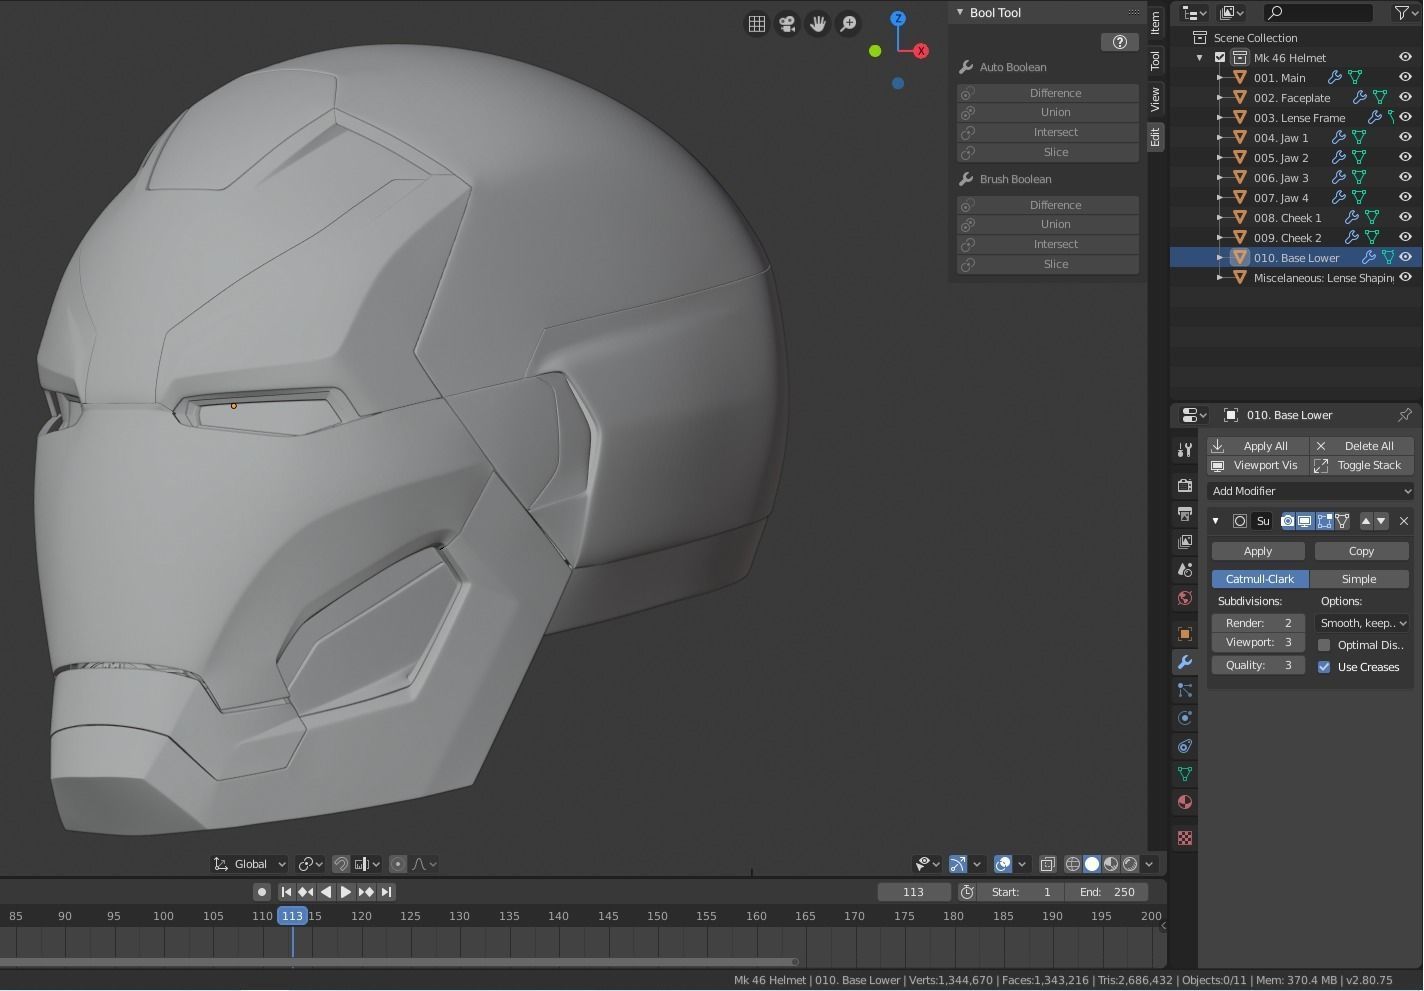
Task: Hide the 004. Jaw 1 object
Action: pyautogui.click(x=1405, y=138)
